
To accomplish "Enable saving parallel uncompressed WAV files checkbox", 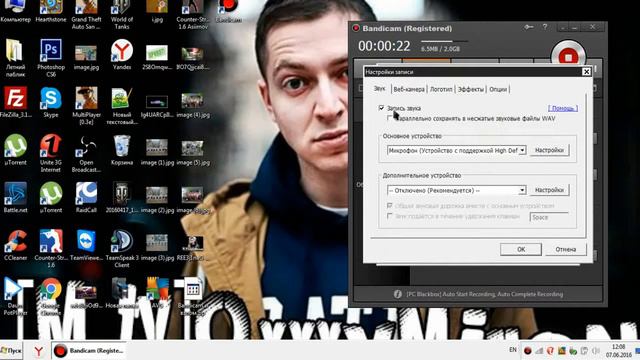I will pyautogui.click(x=389, y=118).
